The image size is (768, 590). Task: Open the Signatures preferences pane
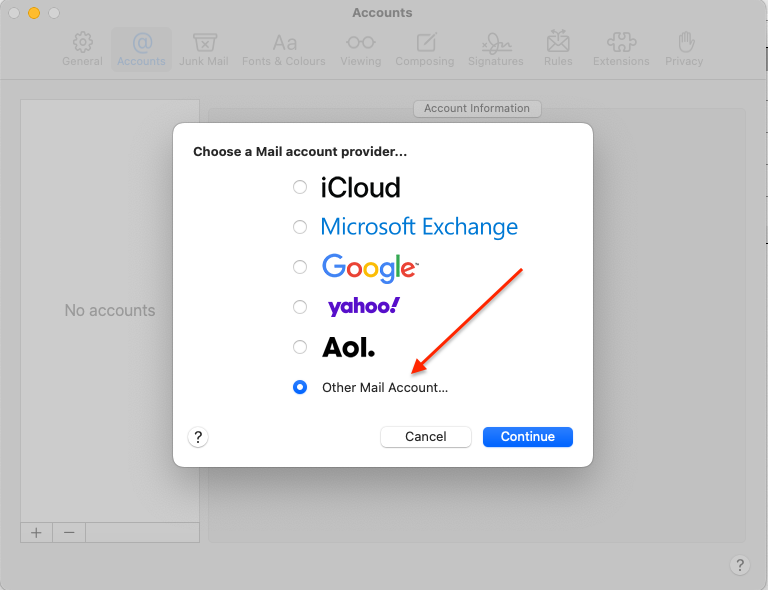[x=496, y=49]
